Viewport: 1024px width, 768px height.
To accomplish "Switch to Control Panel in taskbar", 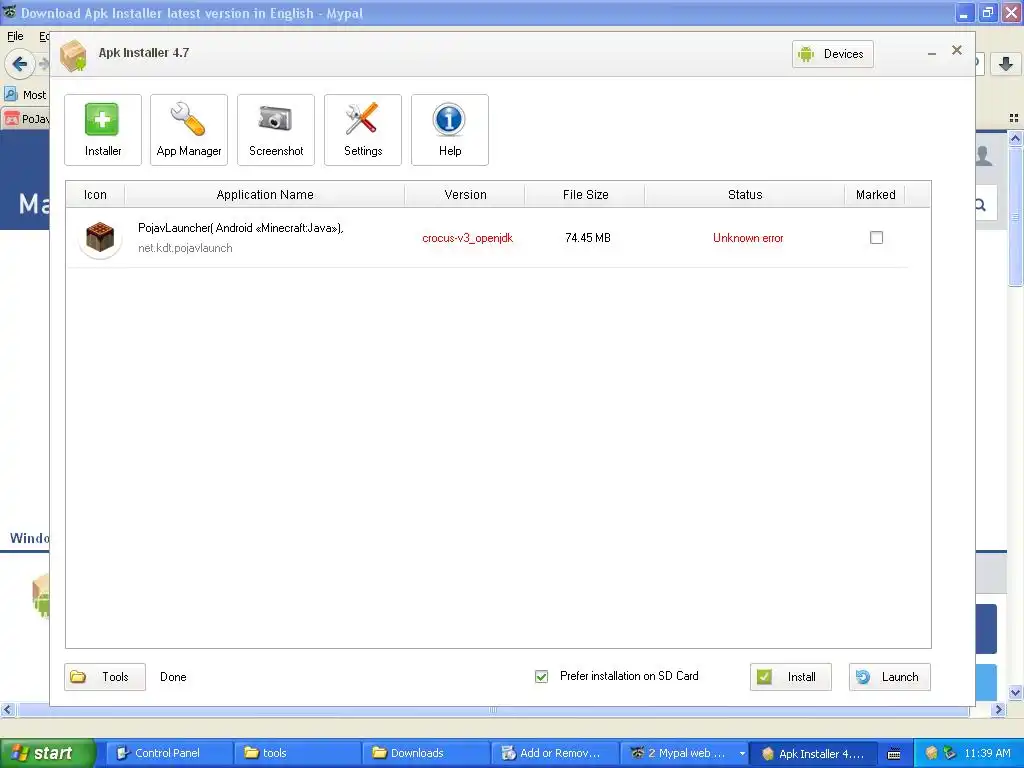I will [168, 753].
